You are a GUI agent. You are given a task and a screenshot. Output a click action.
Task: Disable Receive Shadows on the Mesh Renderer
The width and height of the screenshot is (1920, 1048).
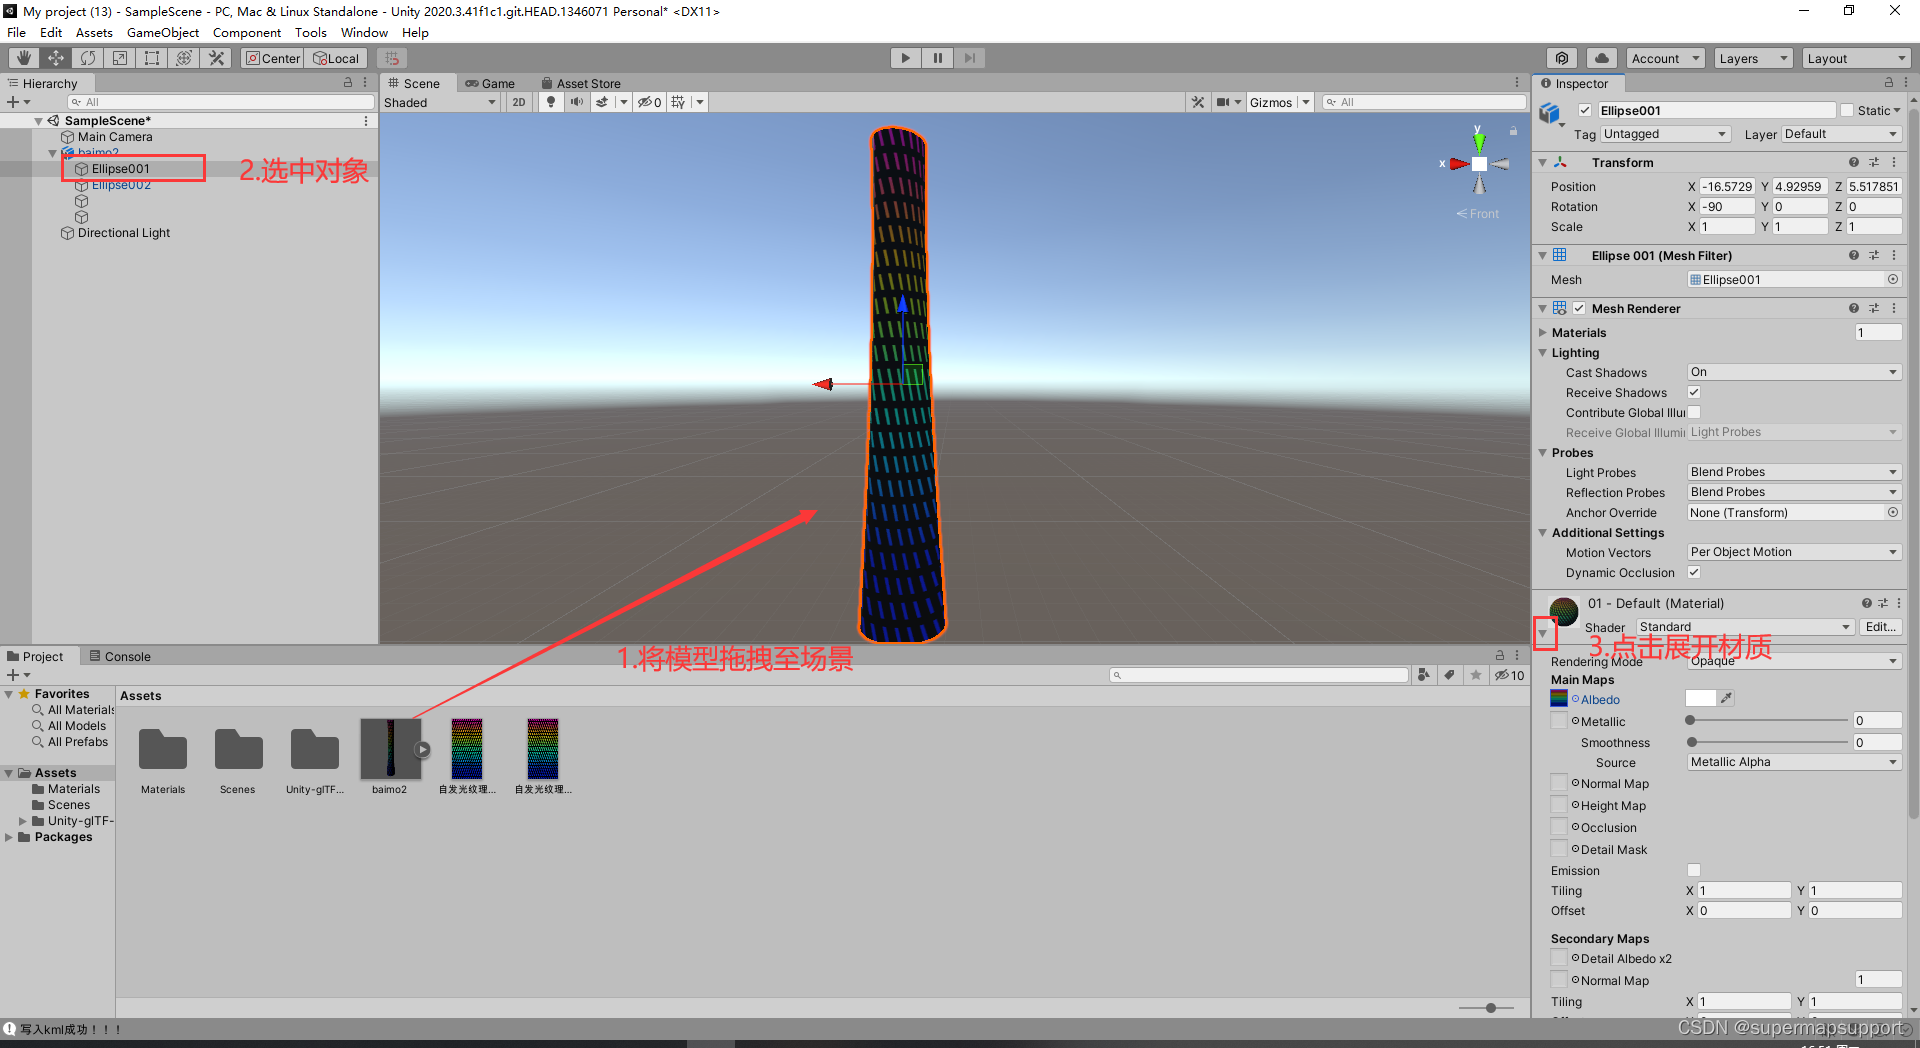pyautogui.click(x=1694, y=392)
